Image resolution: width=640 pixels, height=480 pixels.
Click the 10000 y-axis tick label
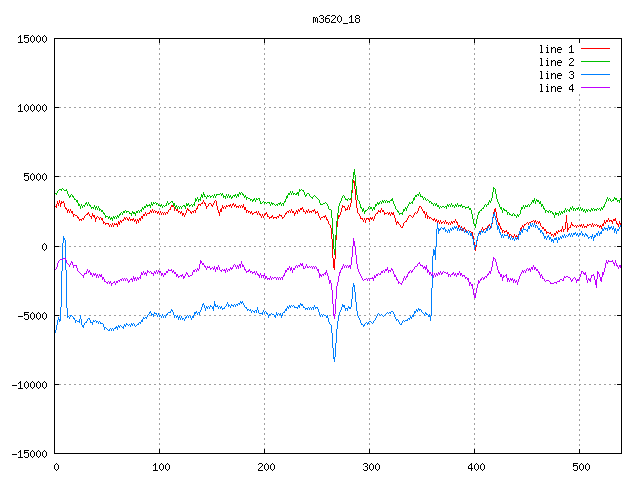(x=30, y=108)
